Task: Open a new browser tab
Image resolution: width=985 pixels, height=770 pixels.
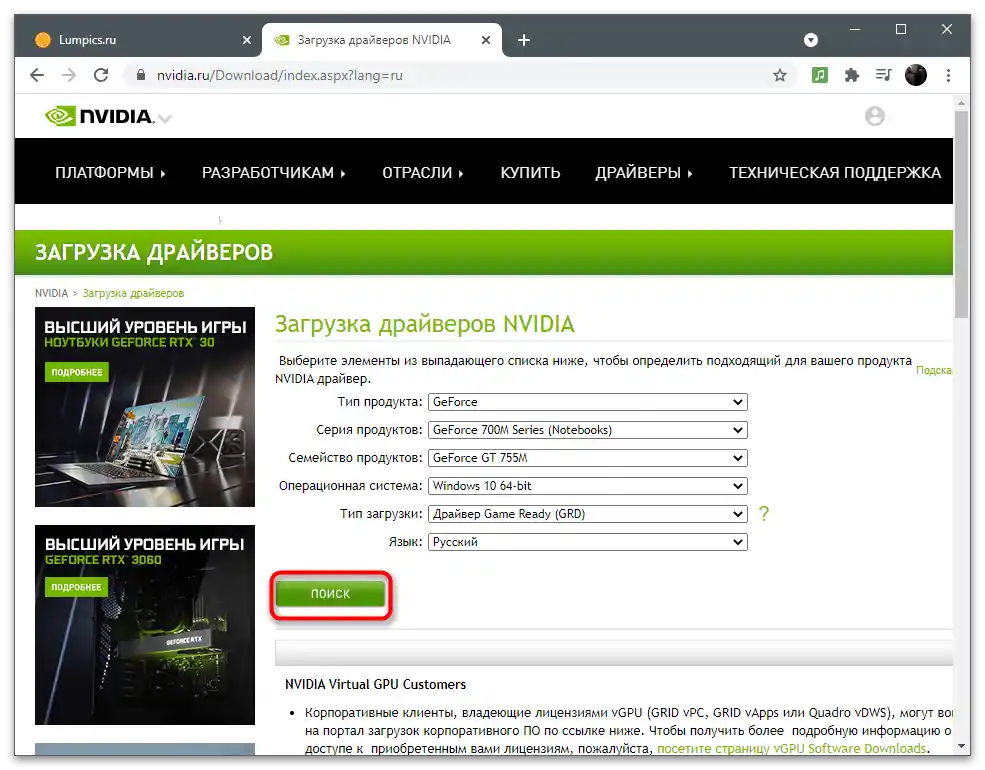Action: click(524, 40)
